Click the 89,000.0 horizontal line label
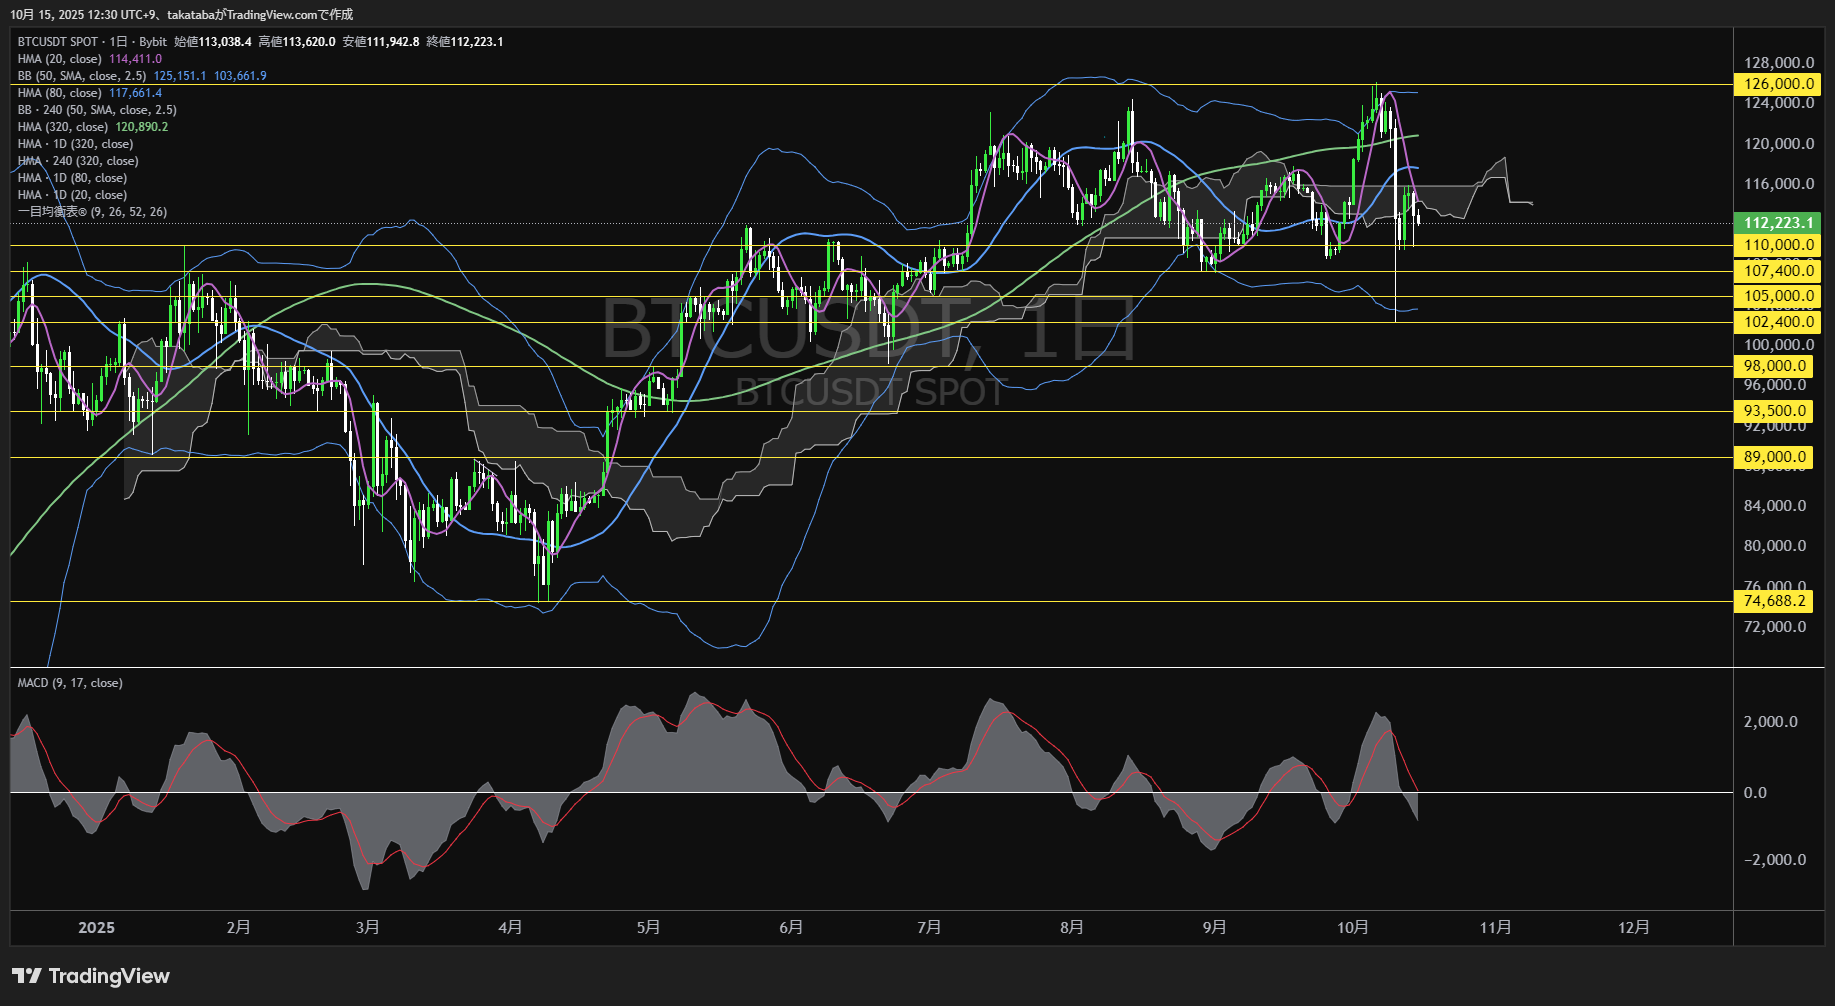 click(1775, 457)
